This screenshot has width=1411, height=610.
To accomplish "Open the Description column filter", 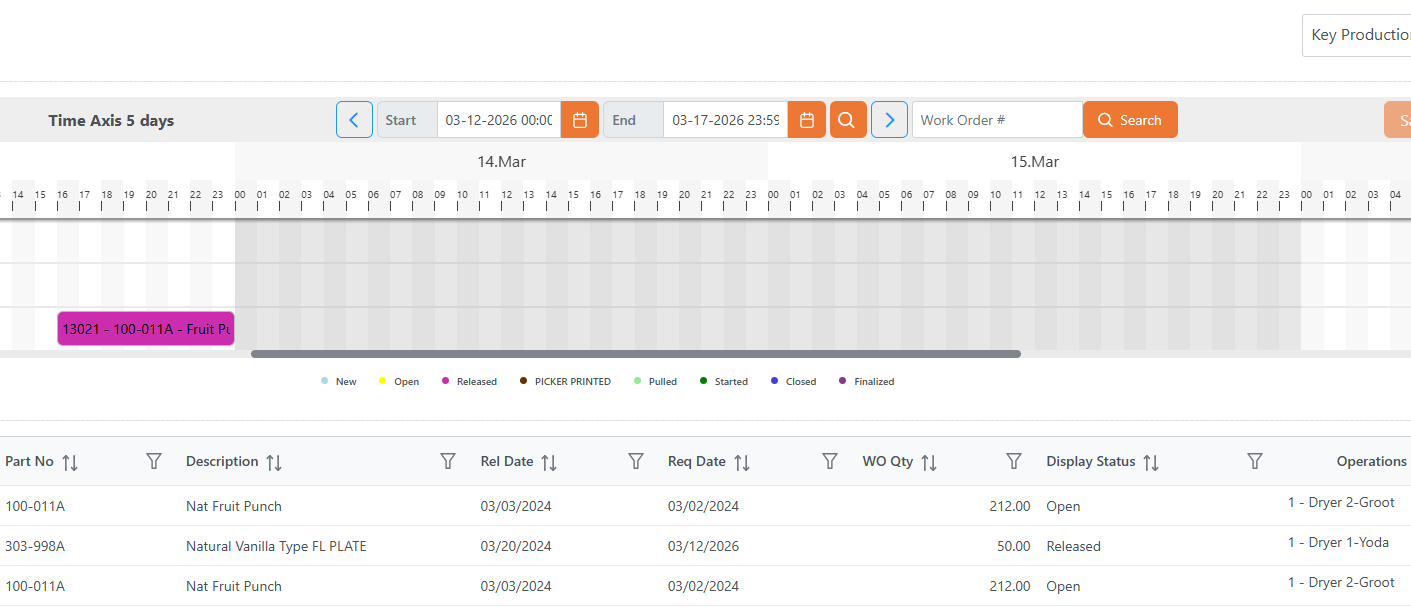I will coord(448,461).
